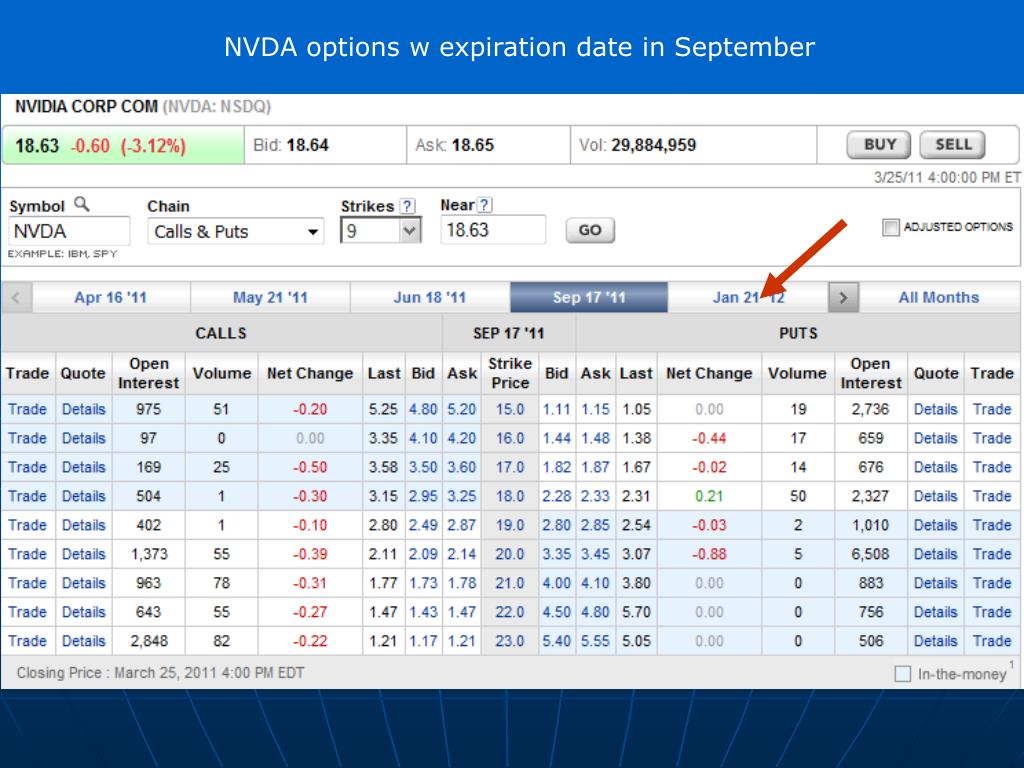Select the Apr 16 '11 expiration tab
The image size is (1024, 768).
(110, 298)
